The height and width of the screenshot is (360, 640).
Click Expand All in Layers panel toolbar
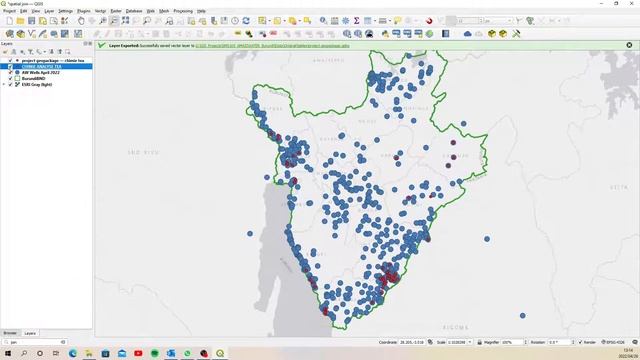click(51, 52)
